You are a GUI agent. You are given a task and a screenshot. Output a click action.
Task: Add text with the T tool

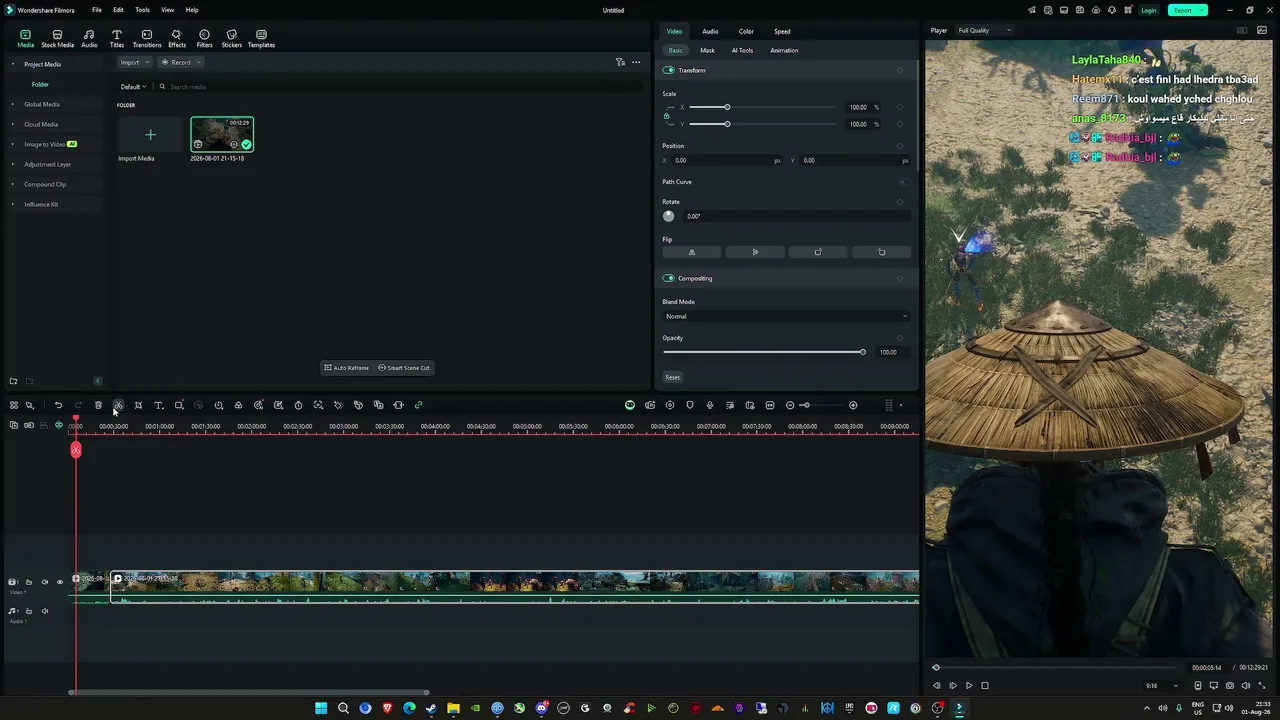click(x=158, y=405)
